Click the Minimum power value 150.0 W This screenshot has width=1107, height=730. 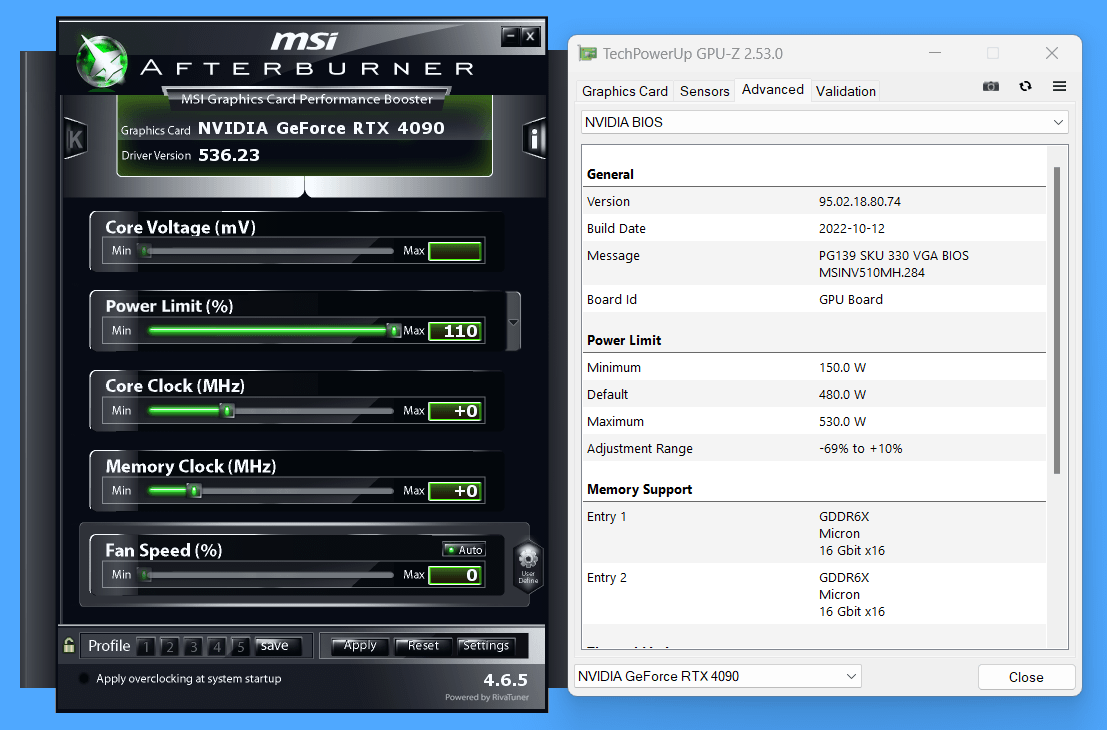coord(842,367)
